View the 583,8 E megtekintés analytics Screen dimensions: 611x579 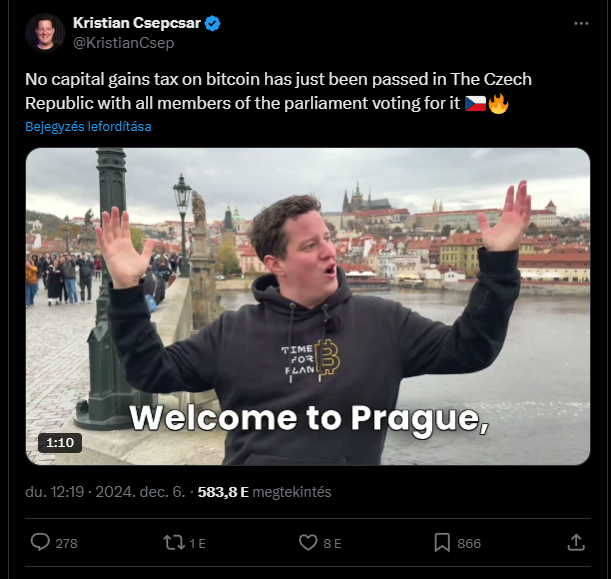click(264, 492)
